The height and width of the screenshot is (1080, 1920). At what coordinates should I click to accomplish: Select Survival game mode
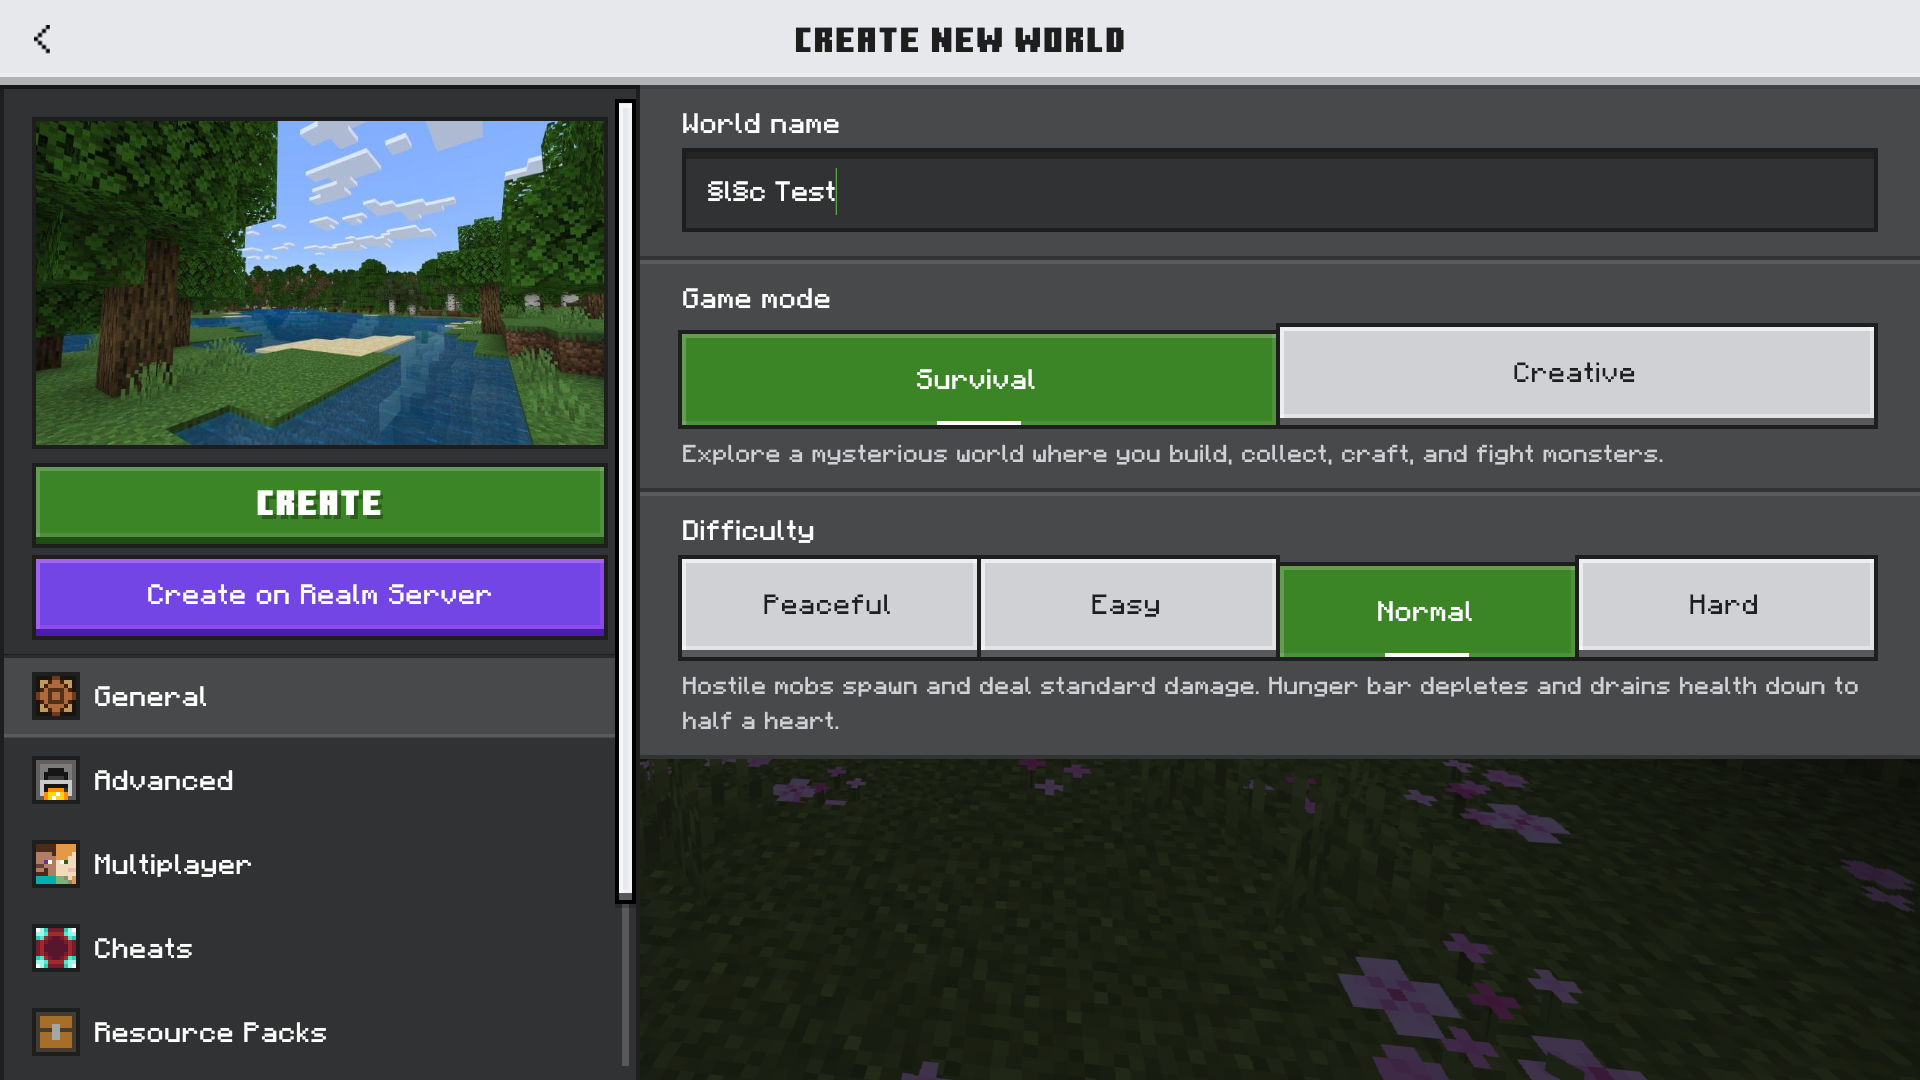(977, 380)
